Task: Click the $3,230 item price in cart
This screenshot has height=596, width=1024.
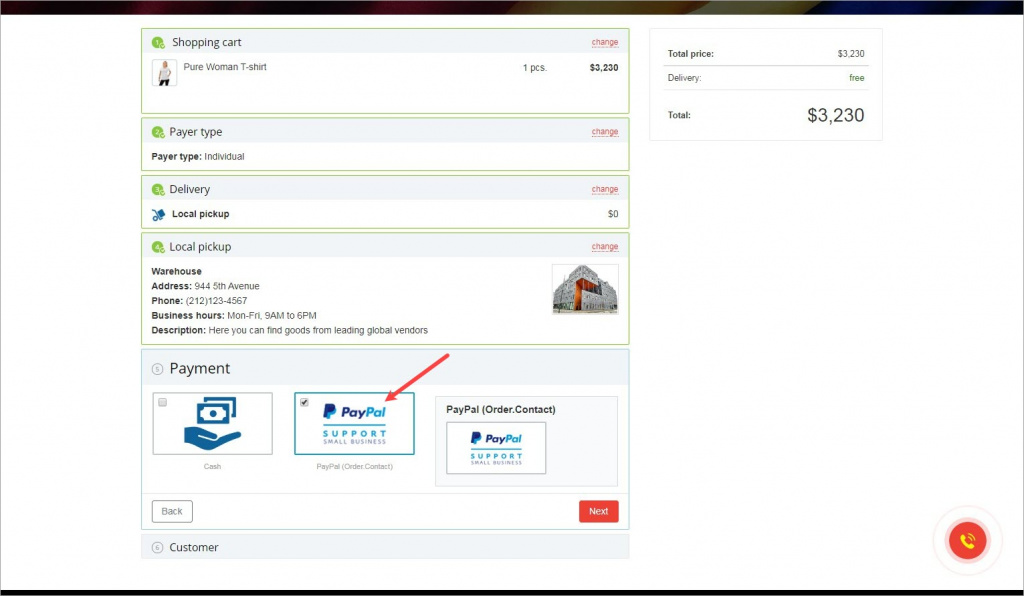Action: pos(604,67)
